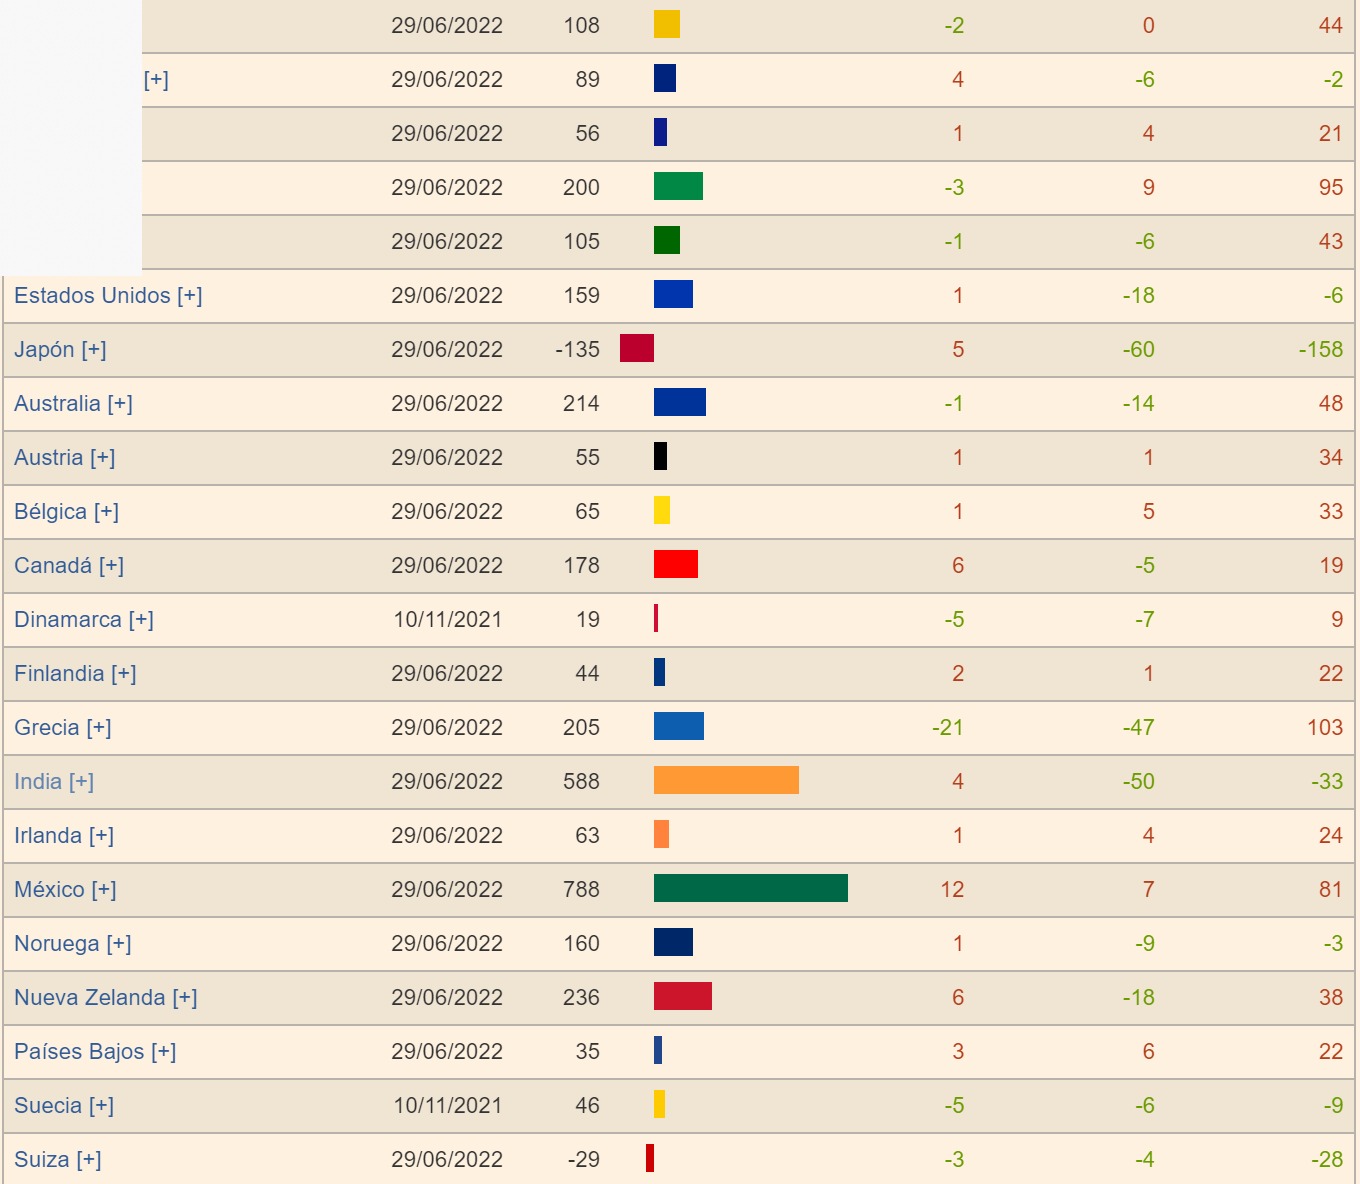Click the orange bar in India row
This screenshot has height=1184, width=1360.
click(726, 780)
